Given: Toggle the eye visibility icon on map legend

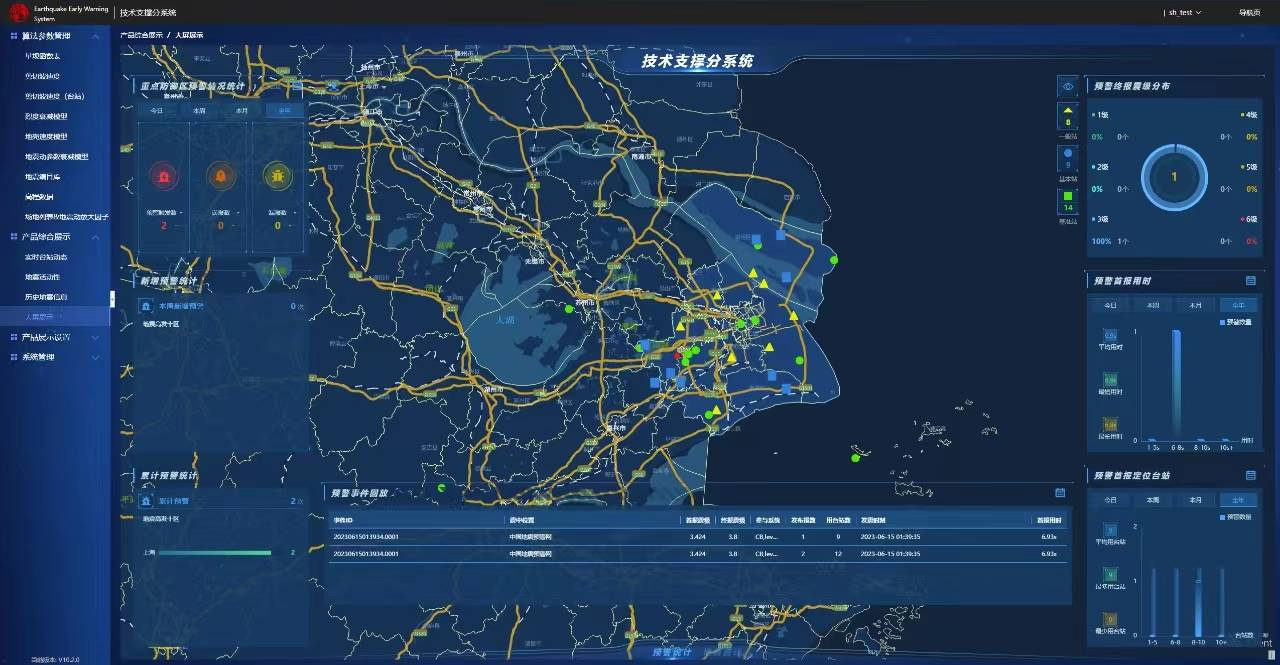Looking at the screenshot, I should click(1068, 87).
